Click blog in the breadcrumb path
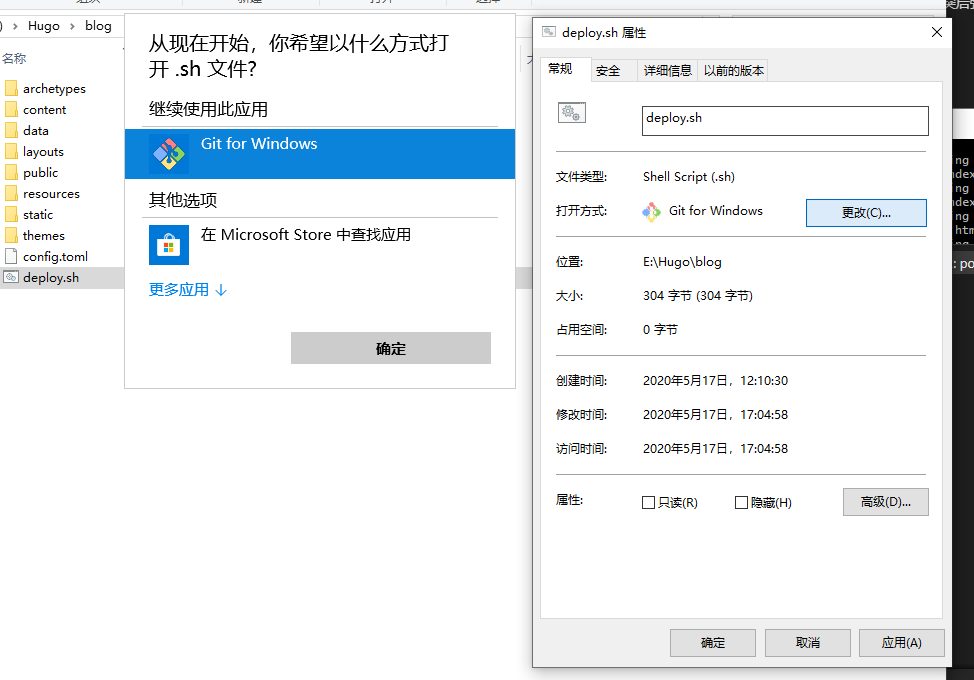 coord(98,26)
